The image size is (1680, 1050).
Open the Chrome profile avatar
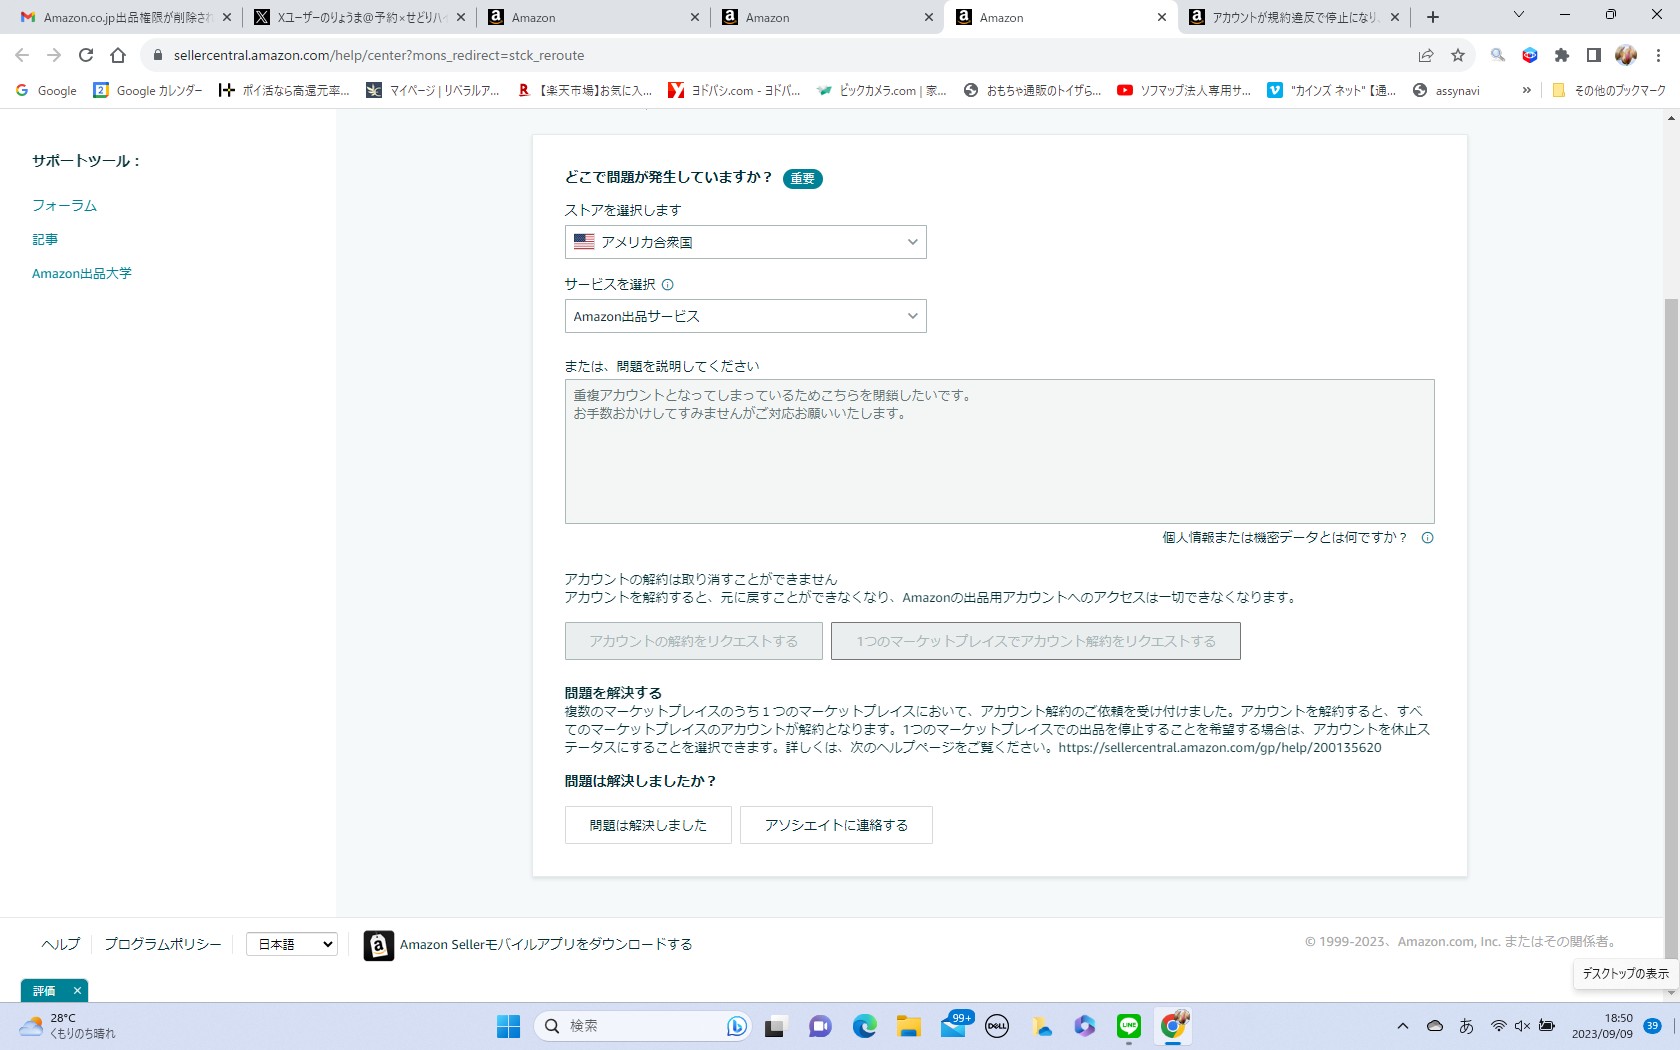point(1626,55)
